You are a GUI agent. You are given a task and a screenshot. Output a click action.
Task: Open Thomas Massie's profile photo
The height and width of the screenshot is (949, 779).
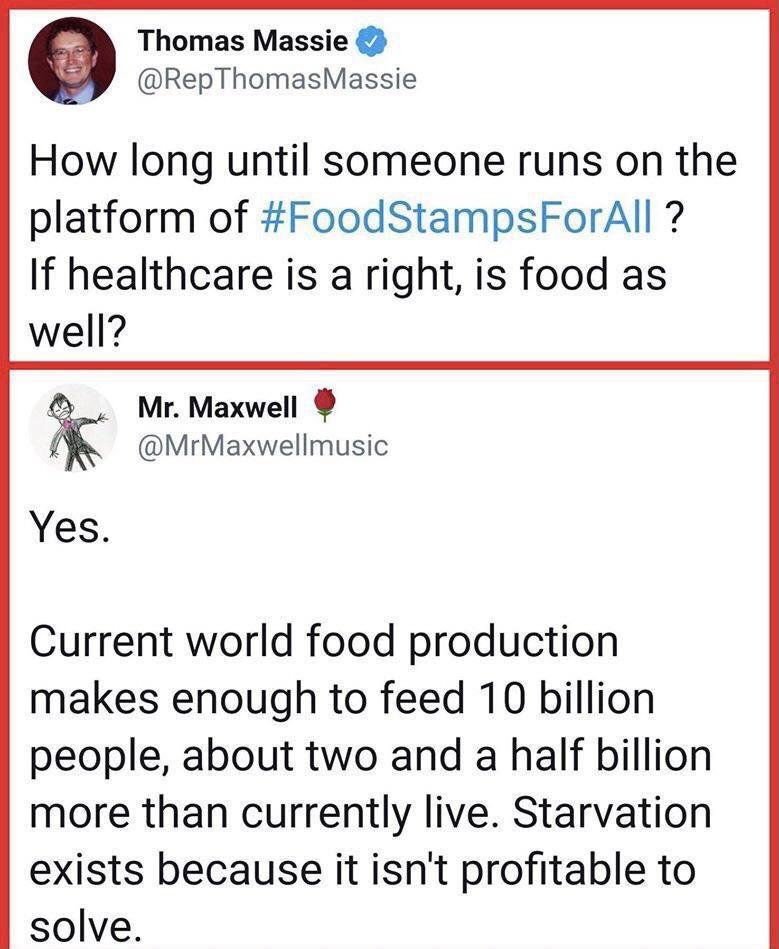click(x=71, y=60)
